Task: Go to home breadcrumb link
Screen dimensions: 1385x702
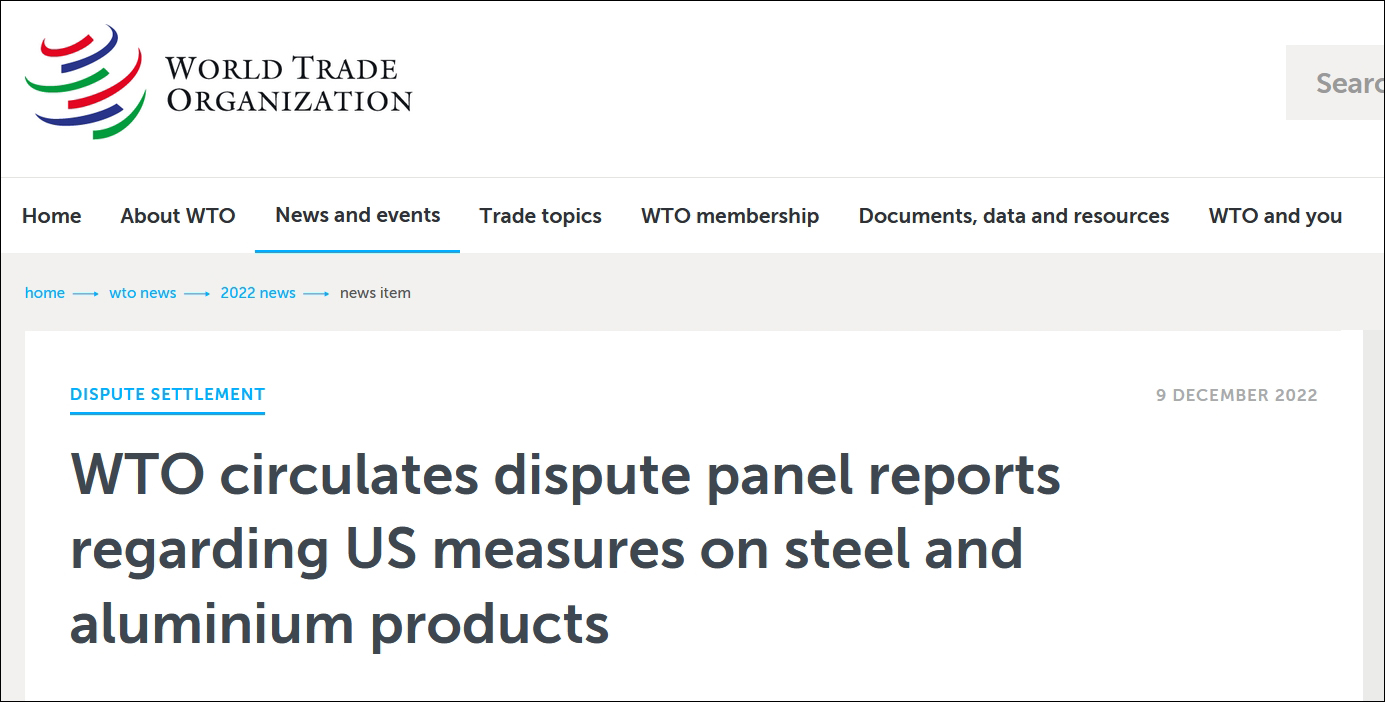Action: tap(45, 293)
